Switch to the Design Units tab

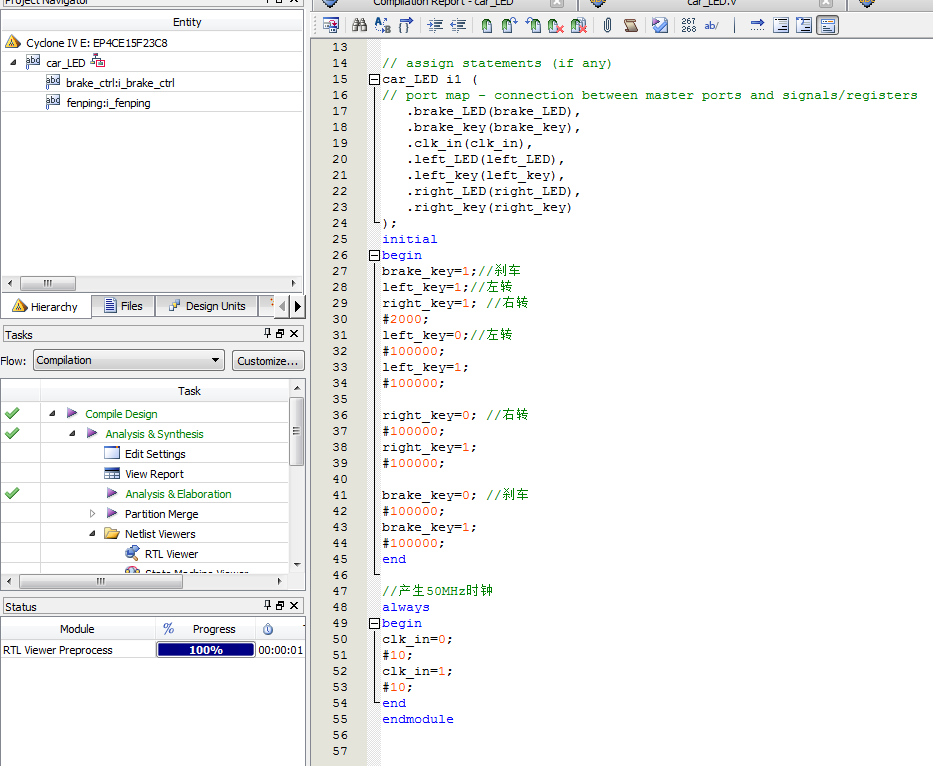[x=207, y=306]
